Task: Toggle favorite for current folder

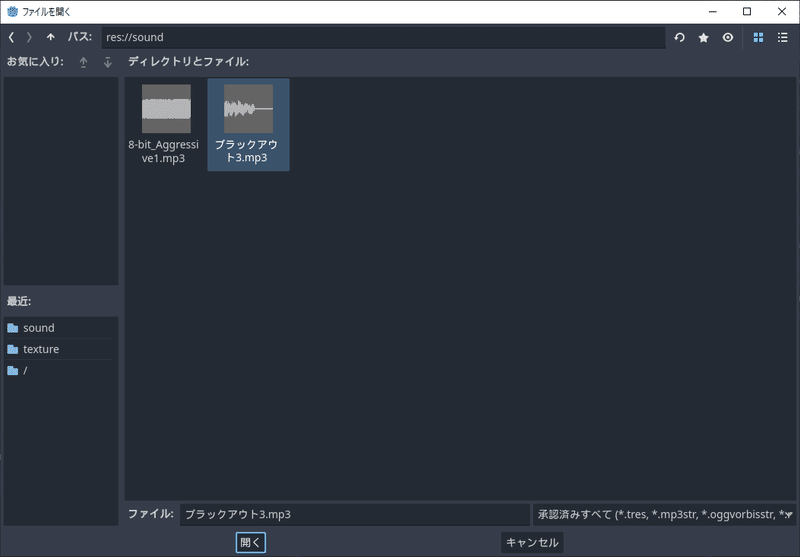Action: click(704, 37)
